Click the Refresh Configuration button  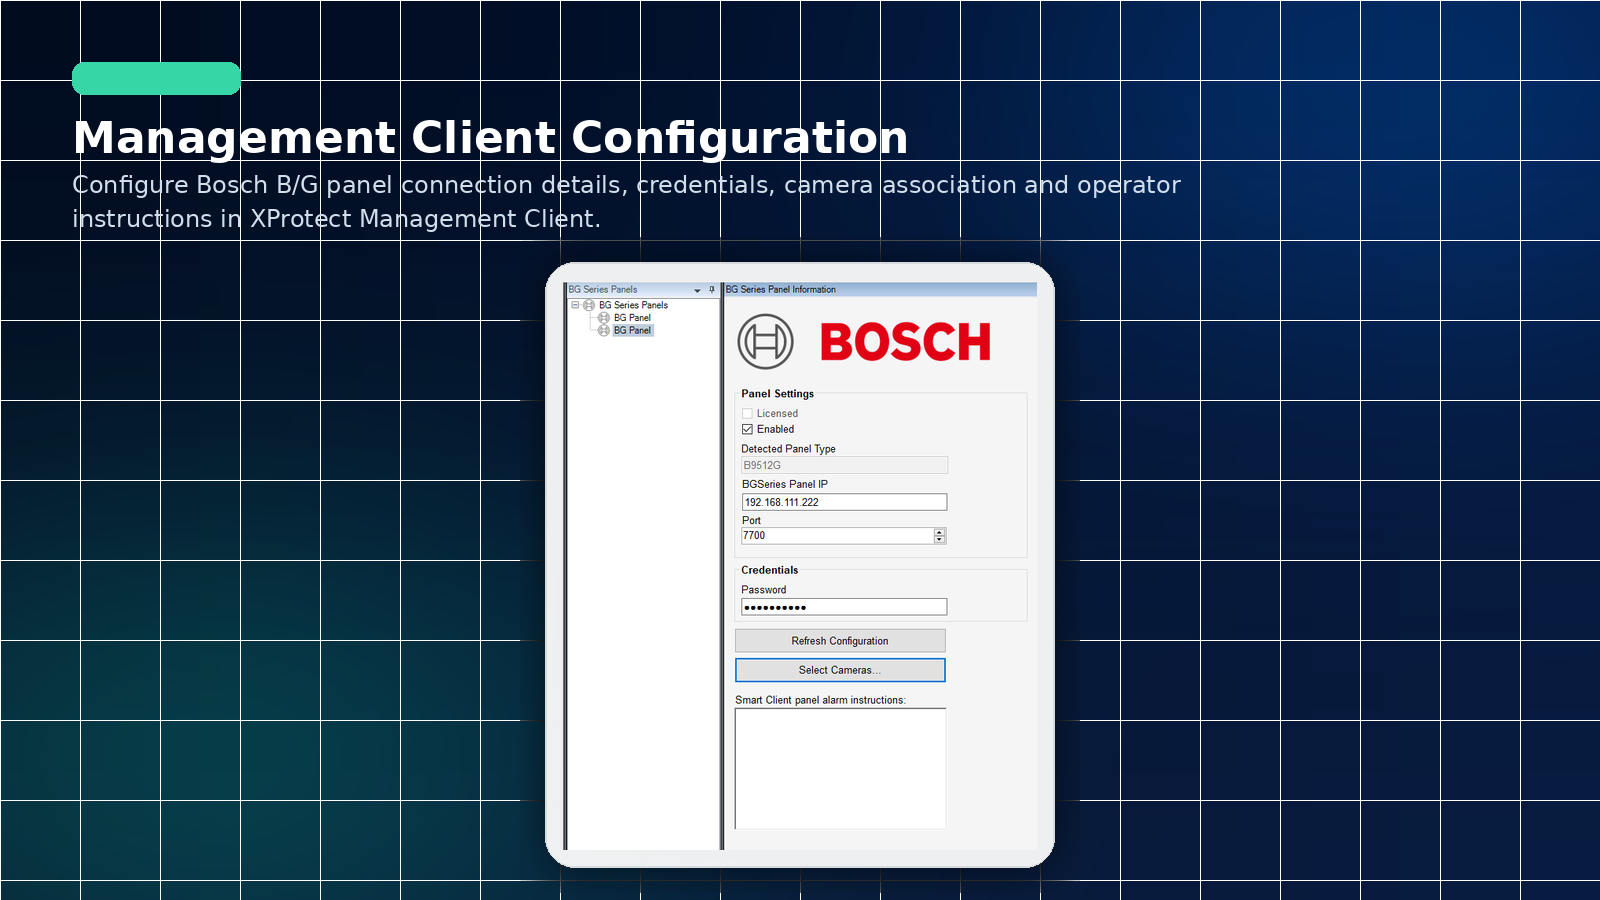840,641
